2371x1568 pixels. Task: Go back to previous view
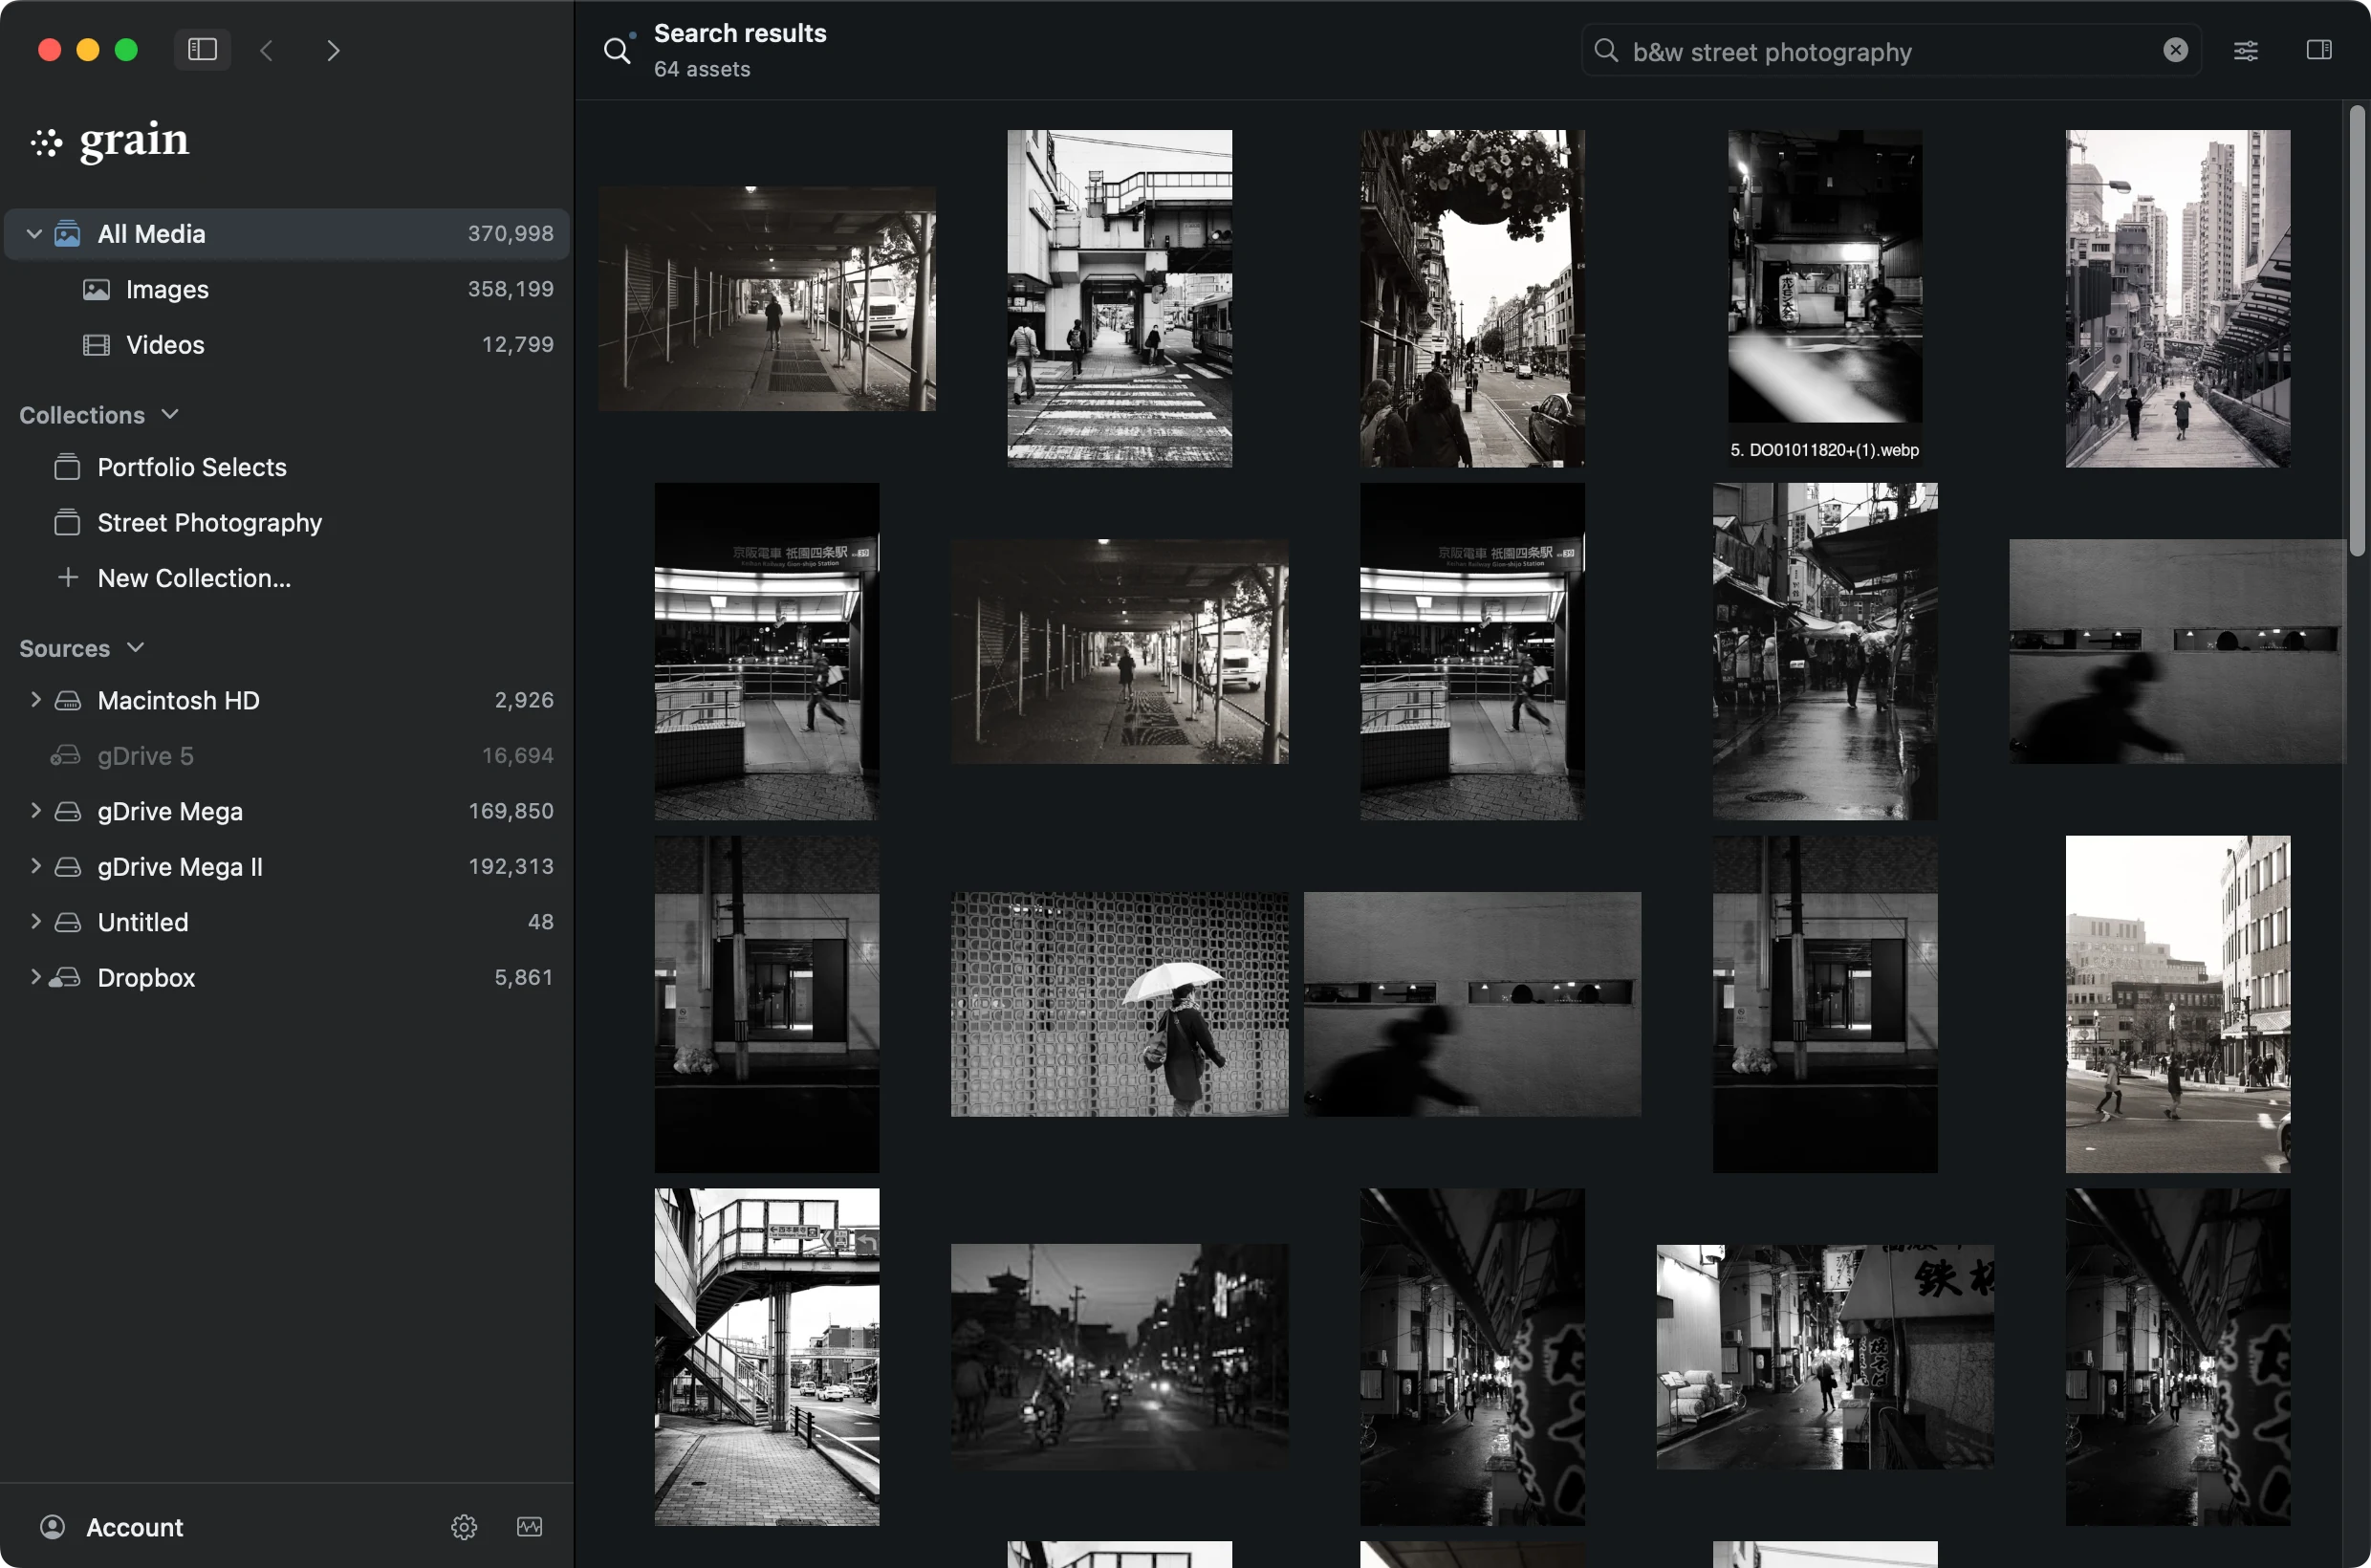[x=267, y=50]
